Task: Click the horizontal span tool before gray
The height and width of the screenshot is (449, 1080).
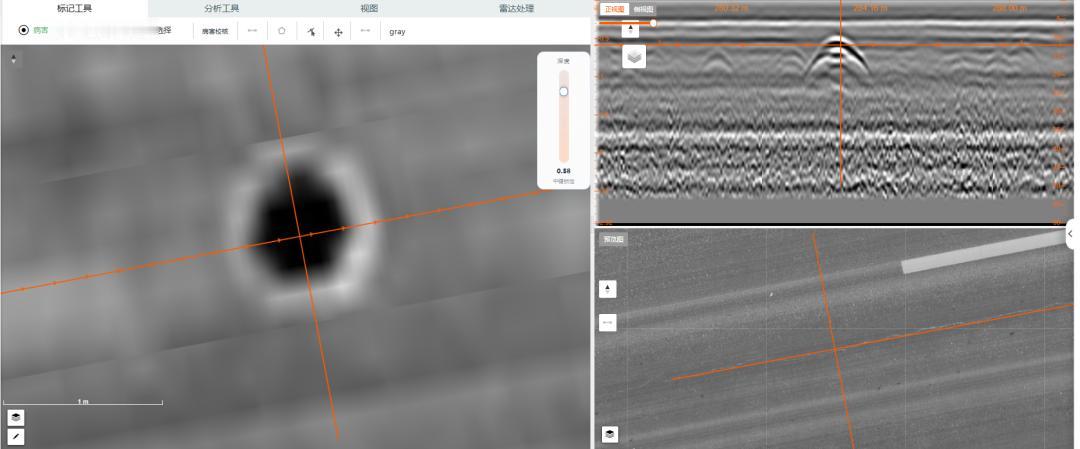Action: (x=365, y=31)
